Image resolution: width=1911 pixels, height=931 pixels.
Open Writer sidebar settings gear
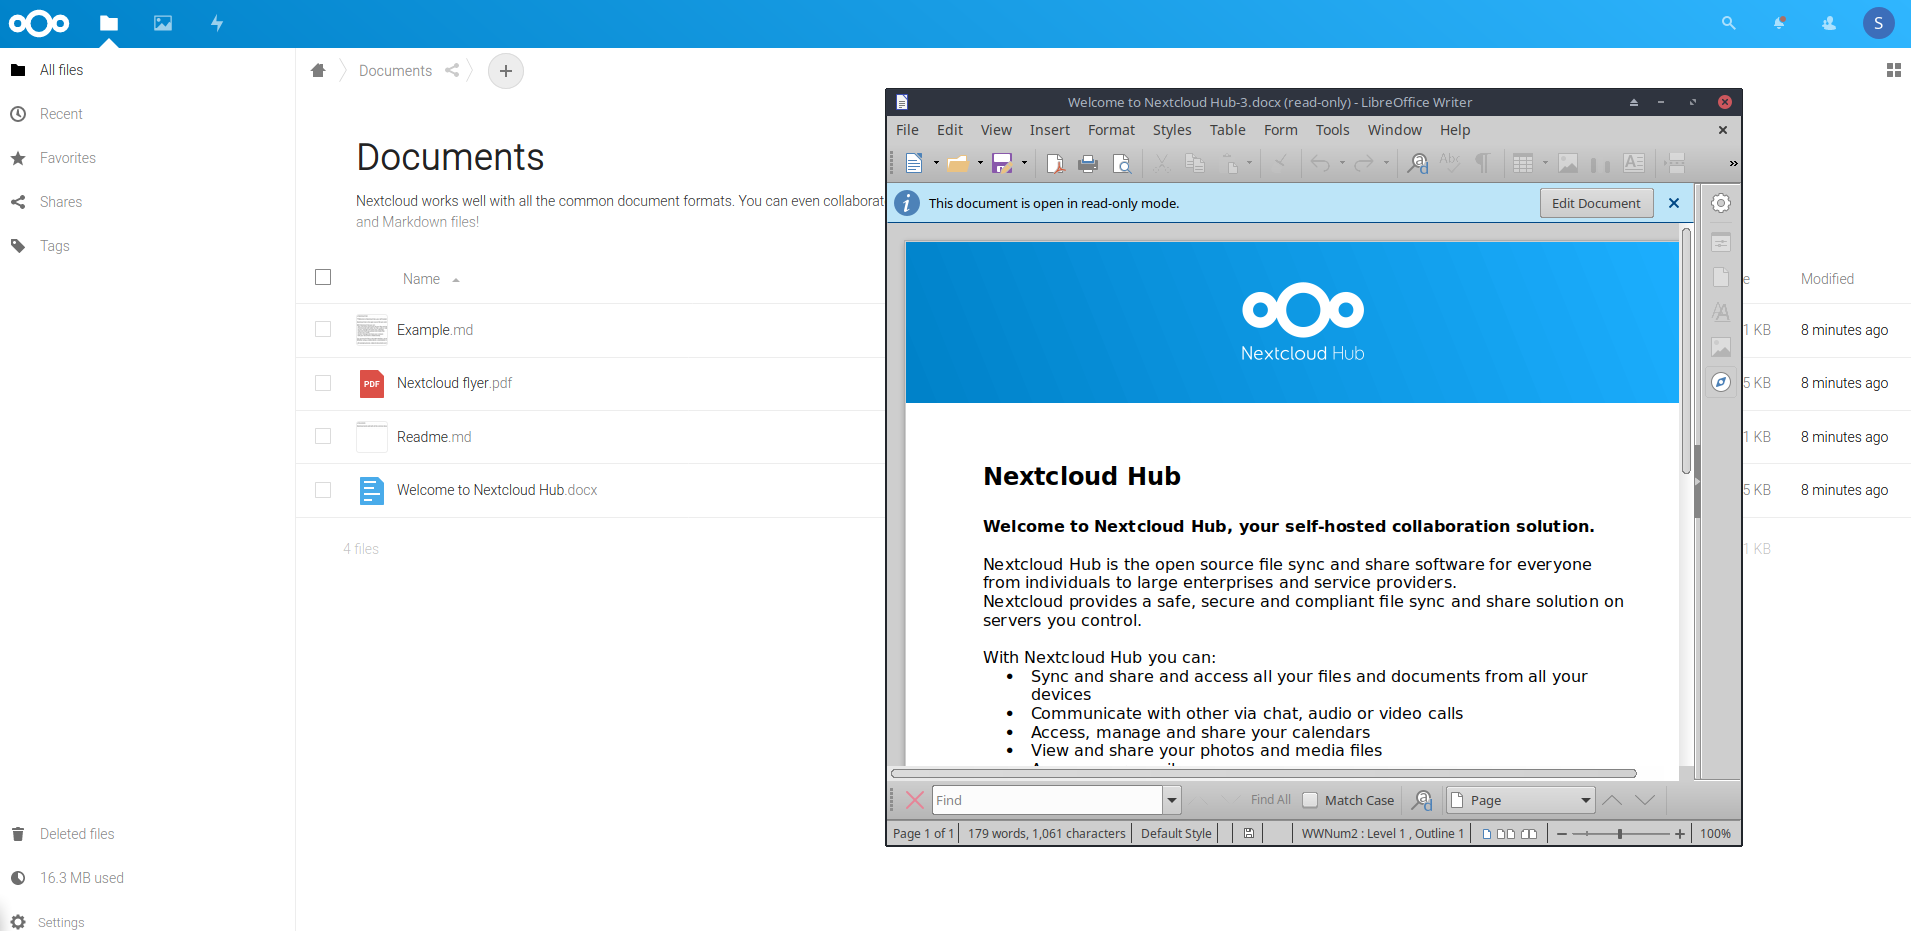[1721, 203]
